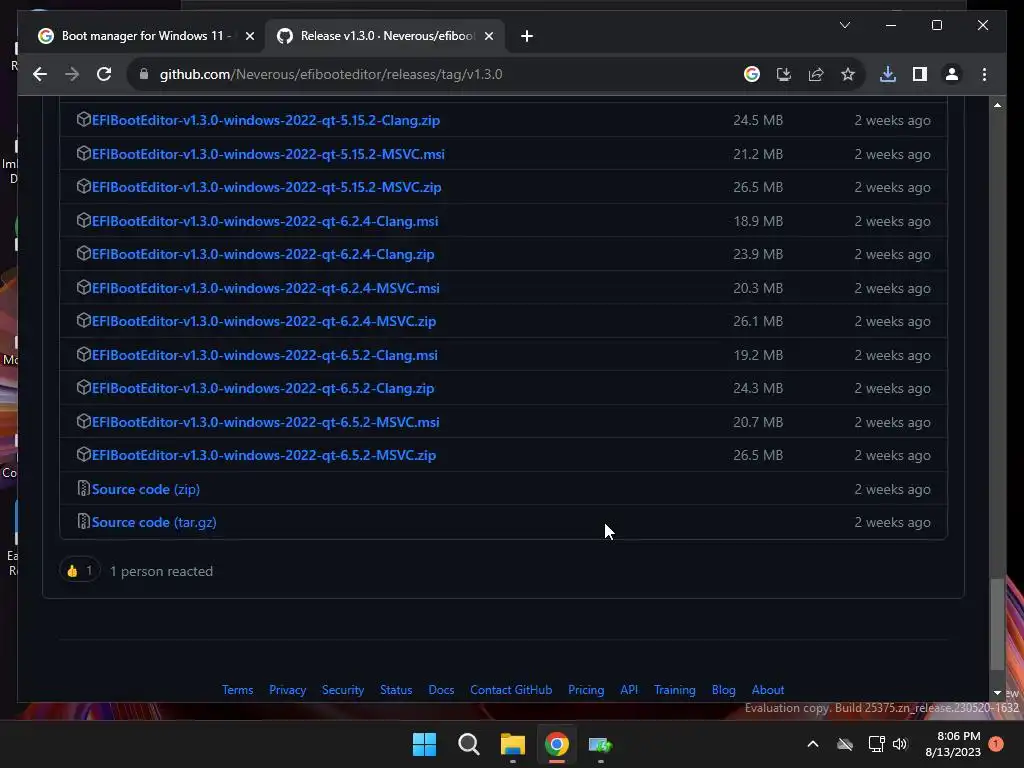Open the Security footer link
This screenshot has width=1024, height=768.
tap(343, 690)
